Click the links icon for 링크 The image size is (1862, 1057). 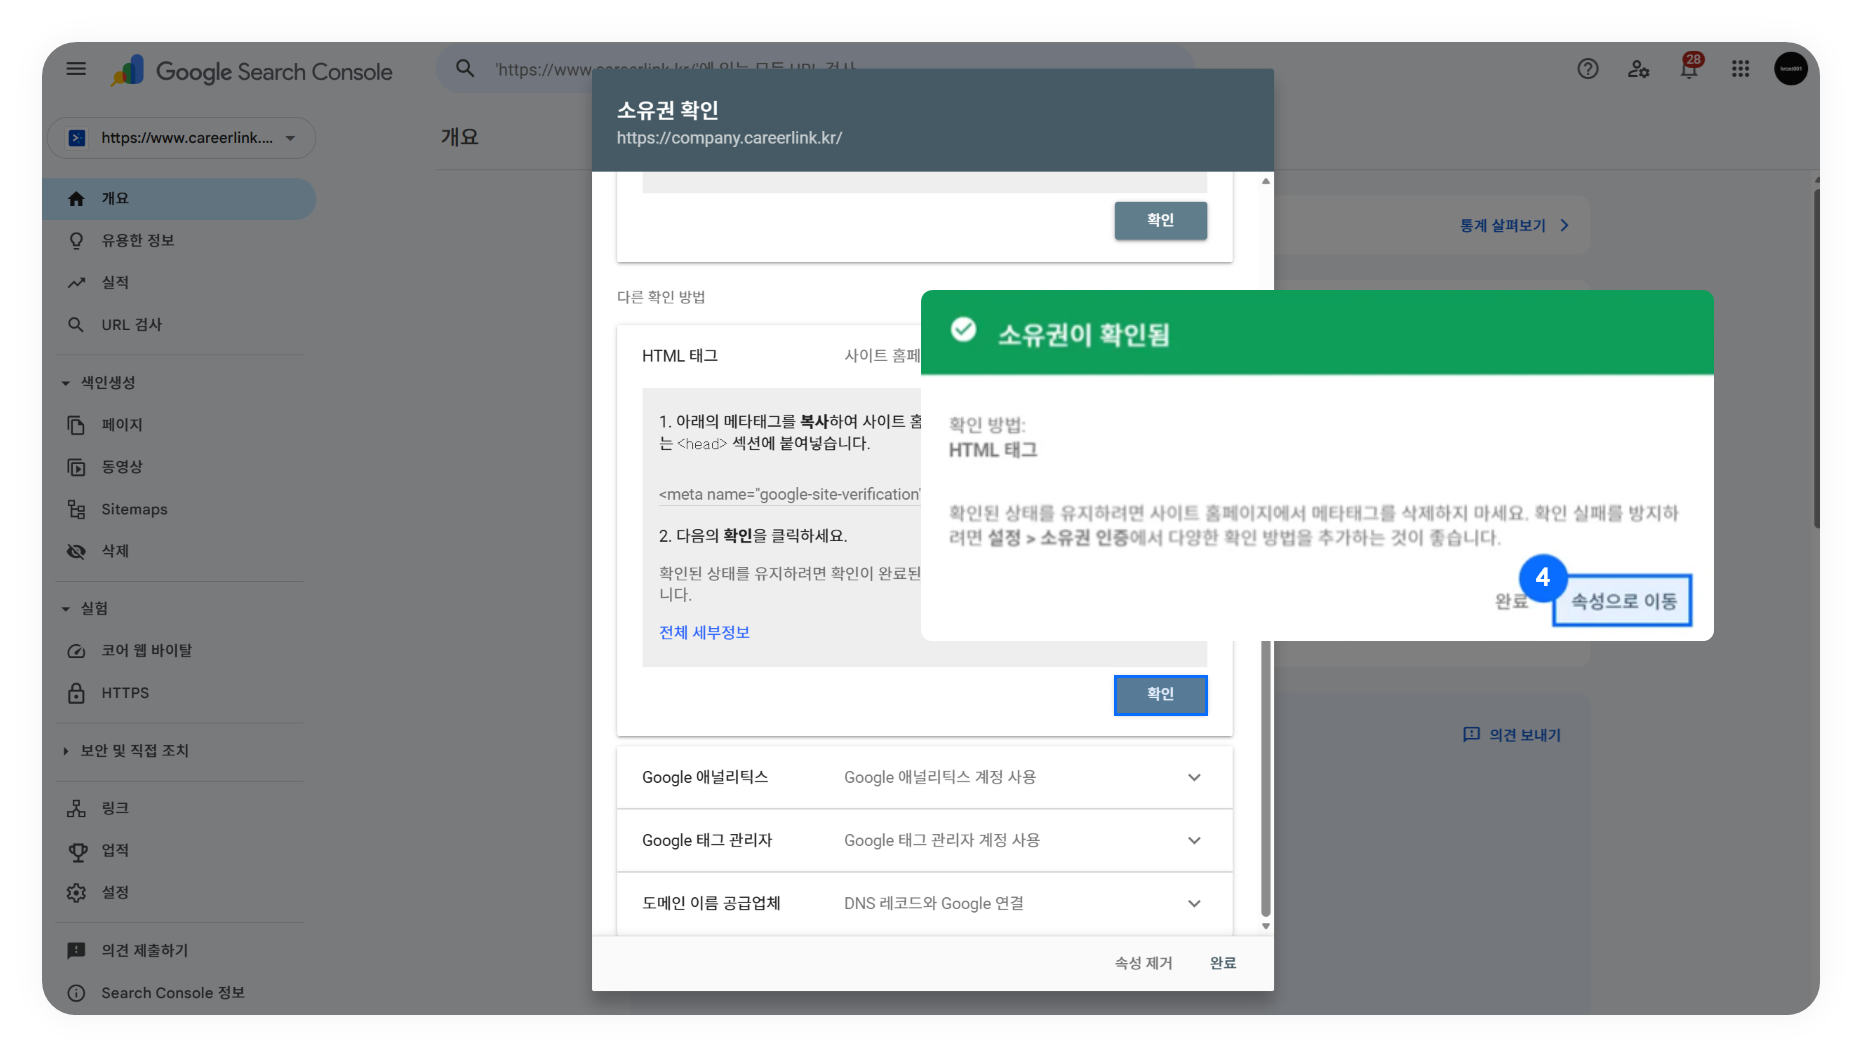pos(76,808)
